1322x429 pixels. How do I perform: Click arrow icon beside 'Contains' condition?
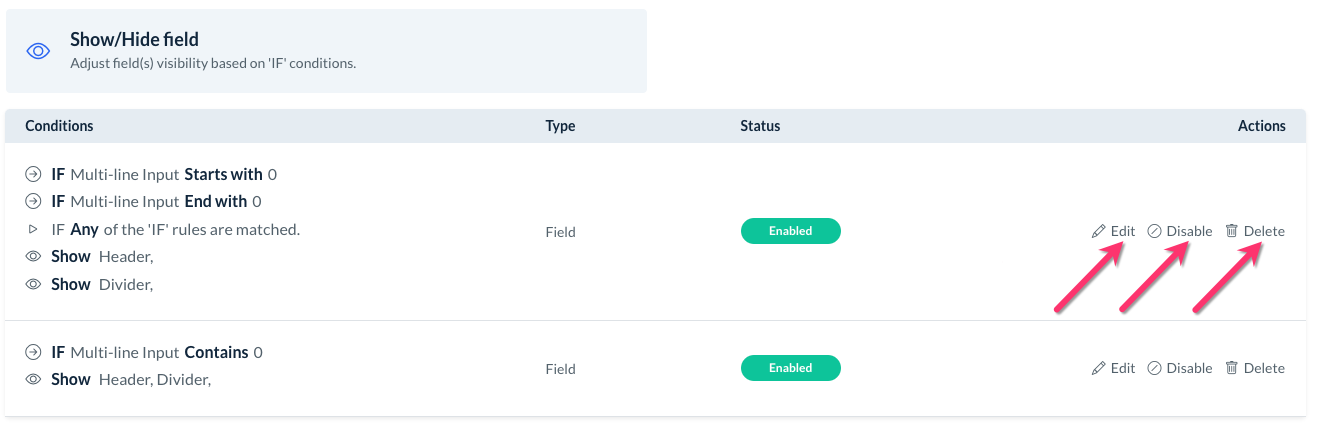pos(33,352)
